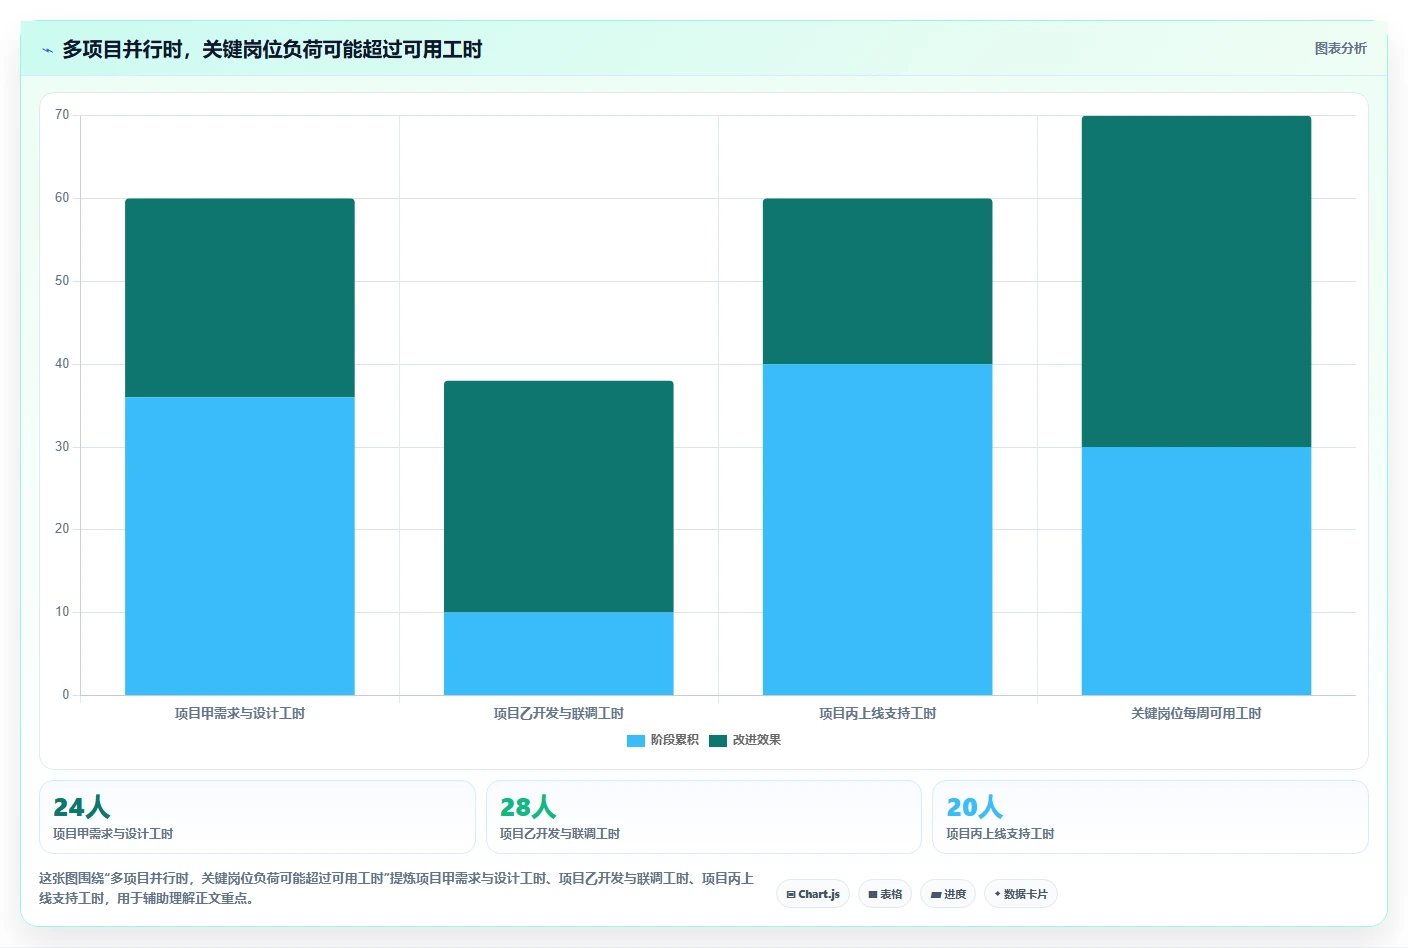Image resolution: width=1408 pixels, height=948 pixels.
Task: Click the card caption under 20人
Action: tap(1000, 834)
